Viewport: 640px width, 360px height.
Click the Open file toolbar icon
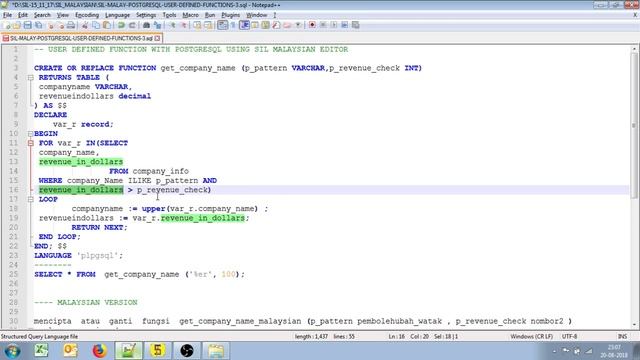pyautogui.click(x=17, y=25)
